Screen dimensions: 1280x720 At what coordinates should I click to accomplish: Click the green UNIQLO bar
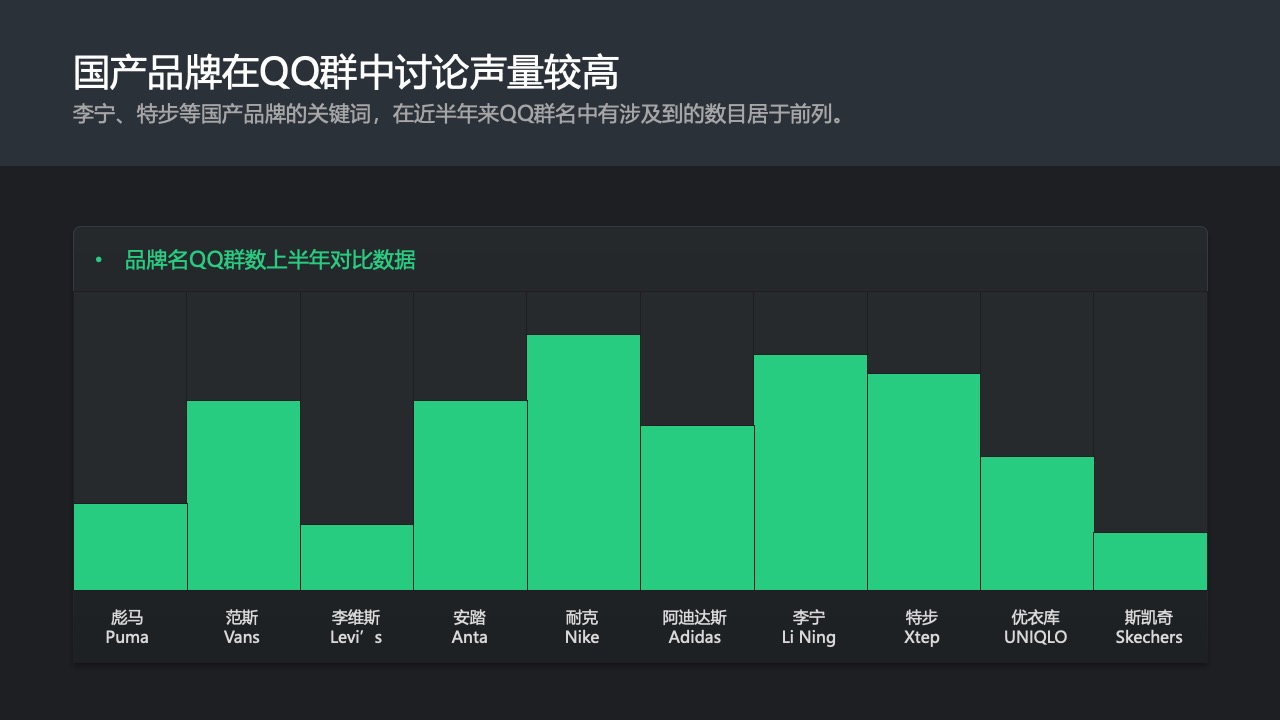click(1037, 524)
